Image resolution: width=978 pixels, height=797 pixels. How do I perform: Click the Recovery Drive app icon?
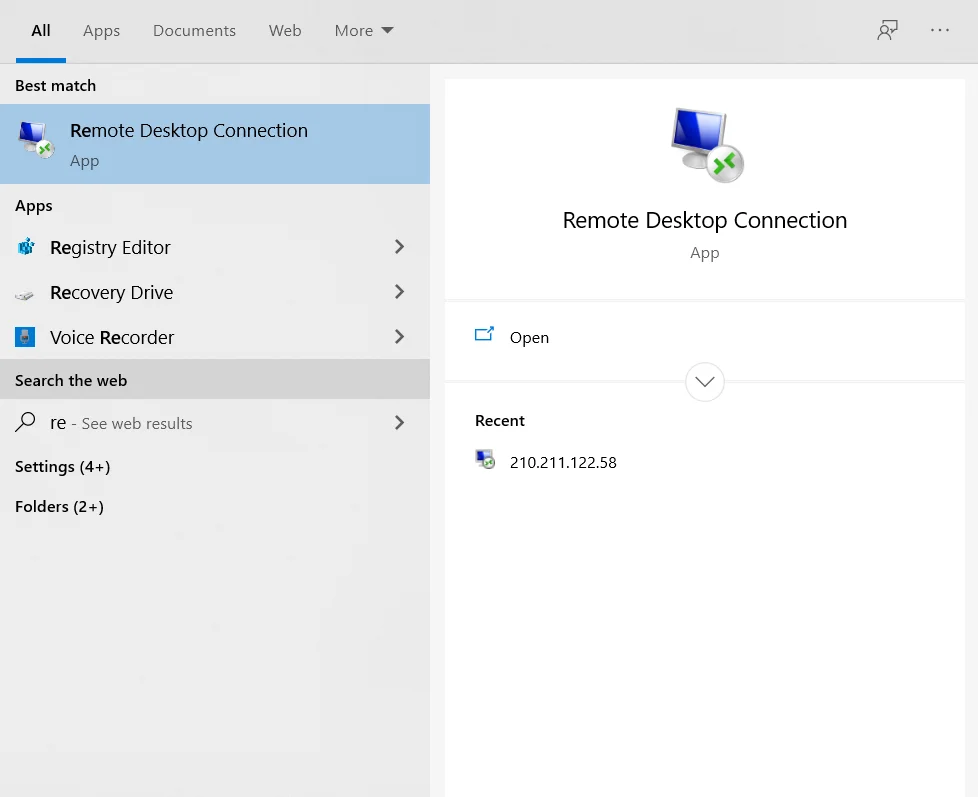click(x=24, y=294)
